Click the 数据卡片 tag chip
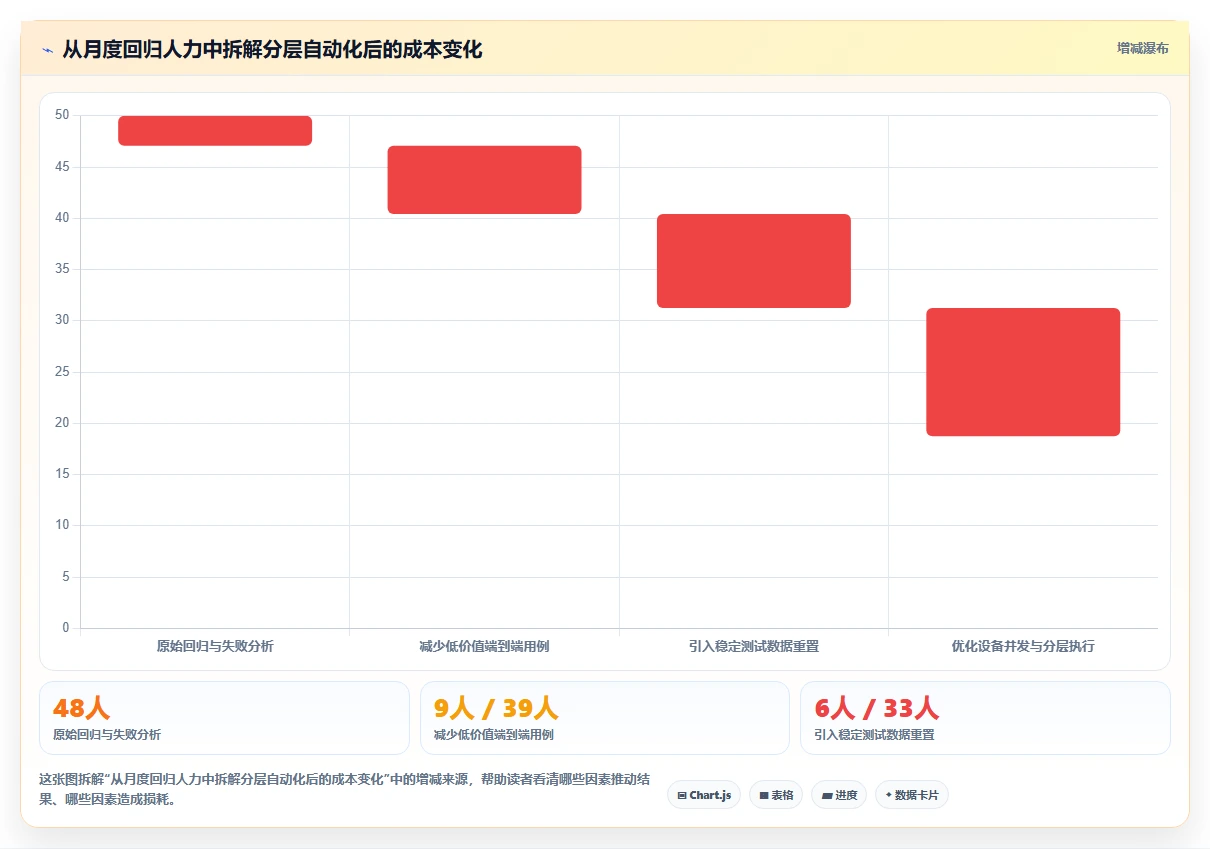 coord(912,795)
